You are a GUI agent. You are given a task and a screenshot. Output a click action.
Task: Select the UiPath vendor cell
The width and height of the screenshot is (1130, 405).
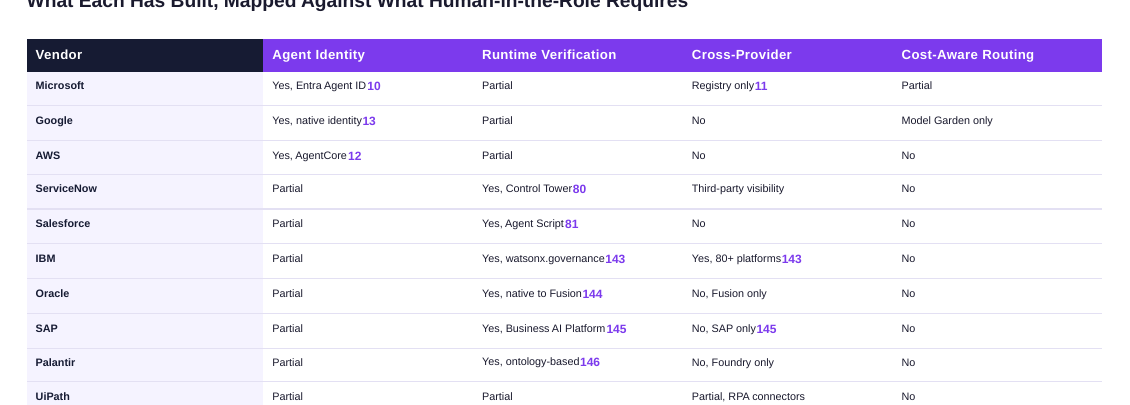[x=145, y=393]
